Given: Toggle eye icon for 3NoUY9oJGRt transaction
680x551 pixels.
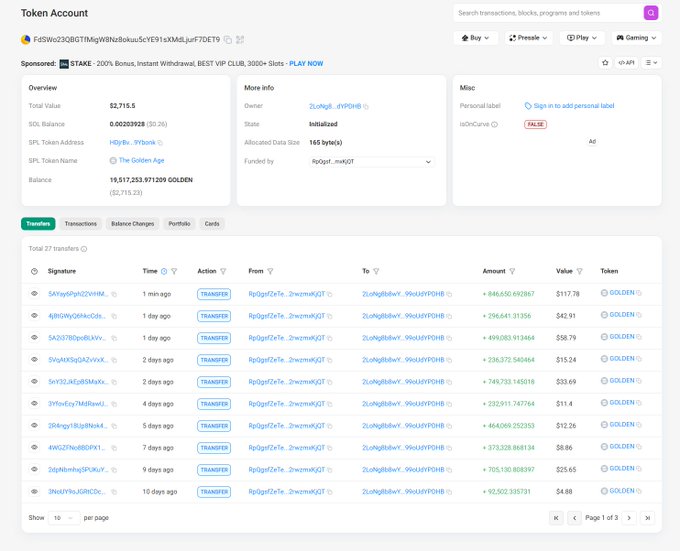Looking at the screenshot, I should point(34,491).
